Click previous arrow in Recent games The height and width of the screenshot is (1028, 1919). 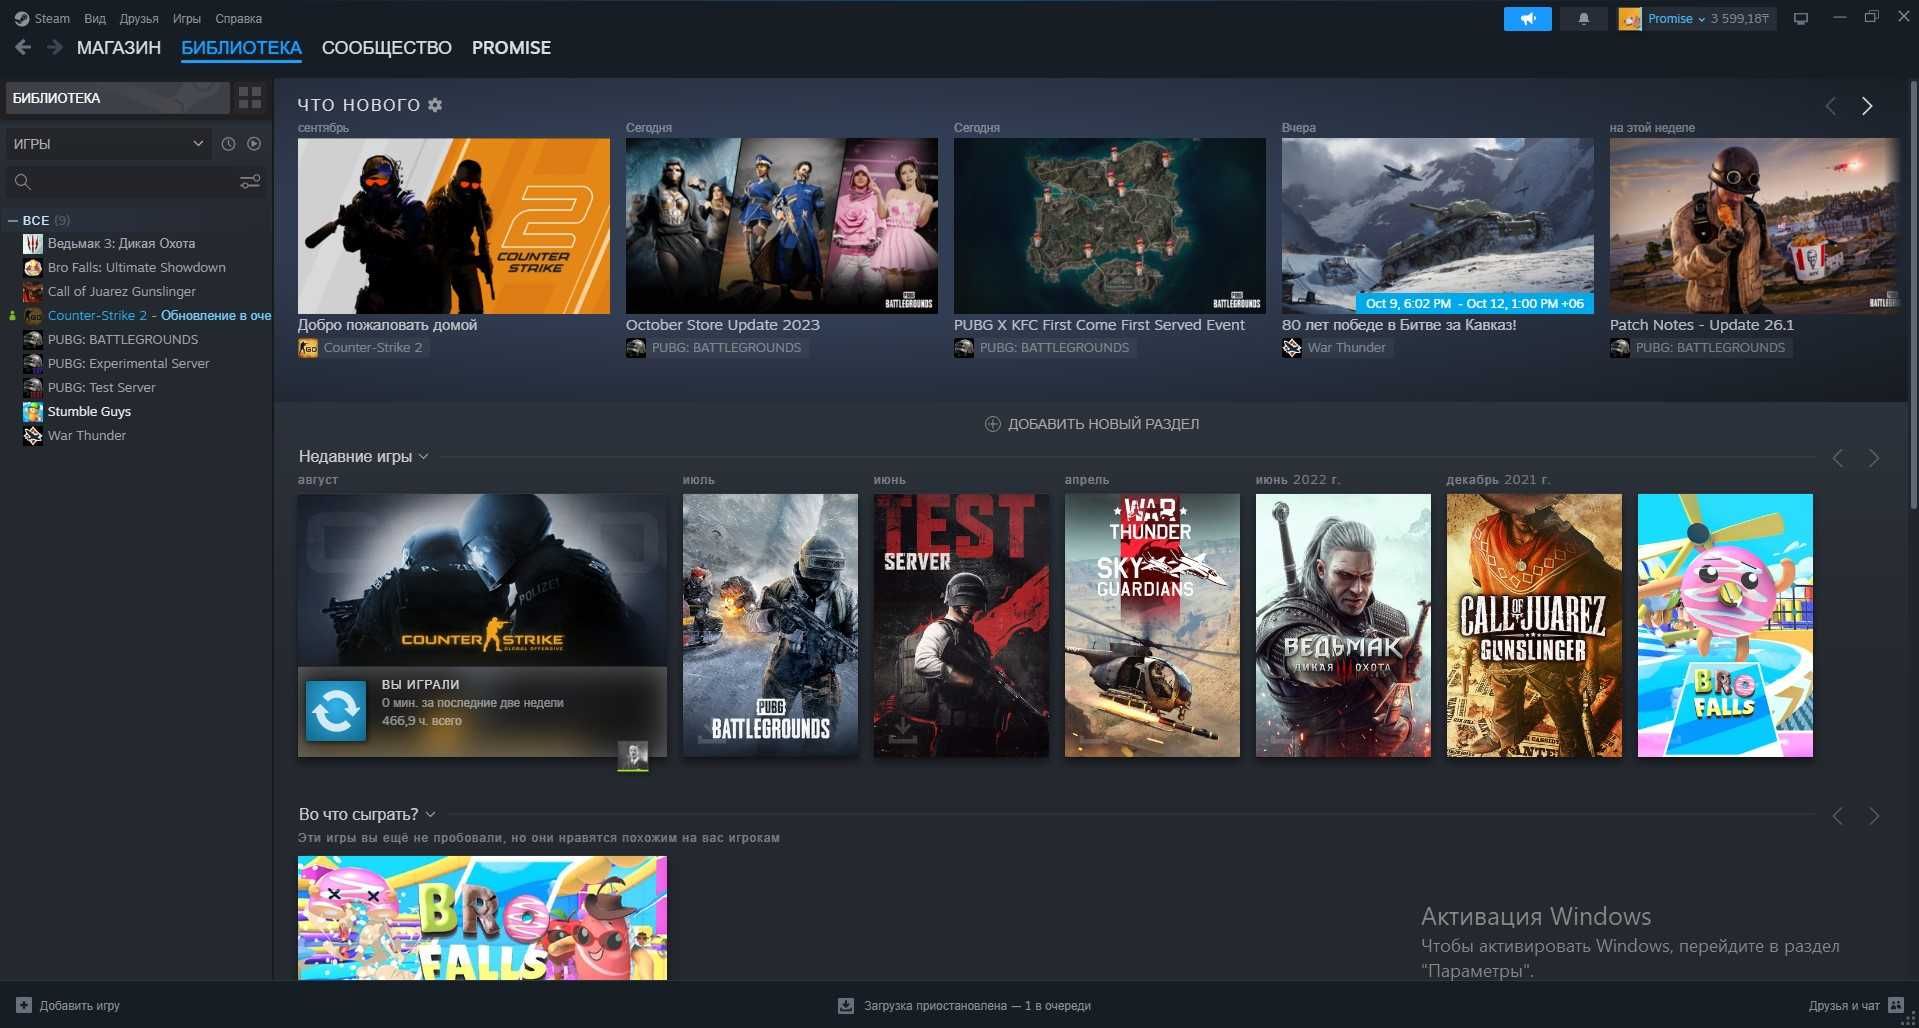point(1838,458)
